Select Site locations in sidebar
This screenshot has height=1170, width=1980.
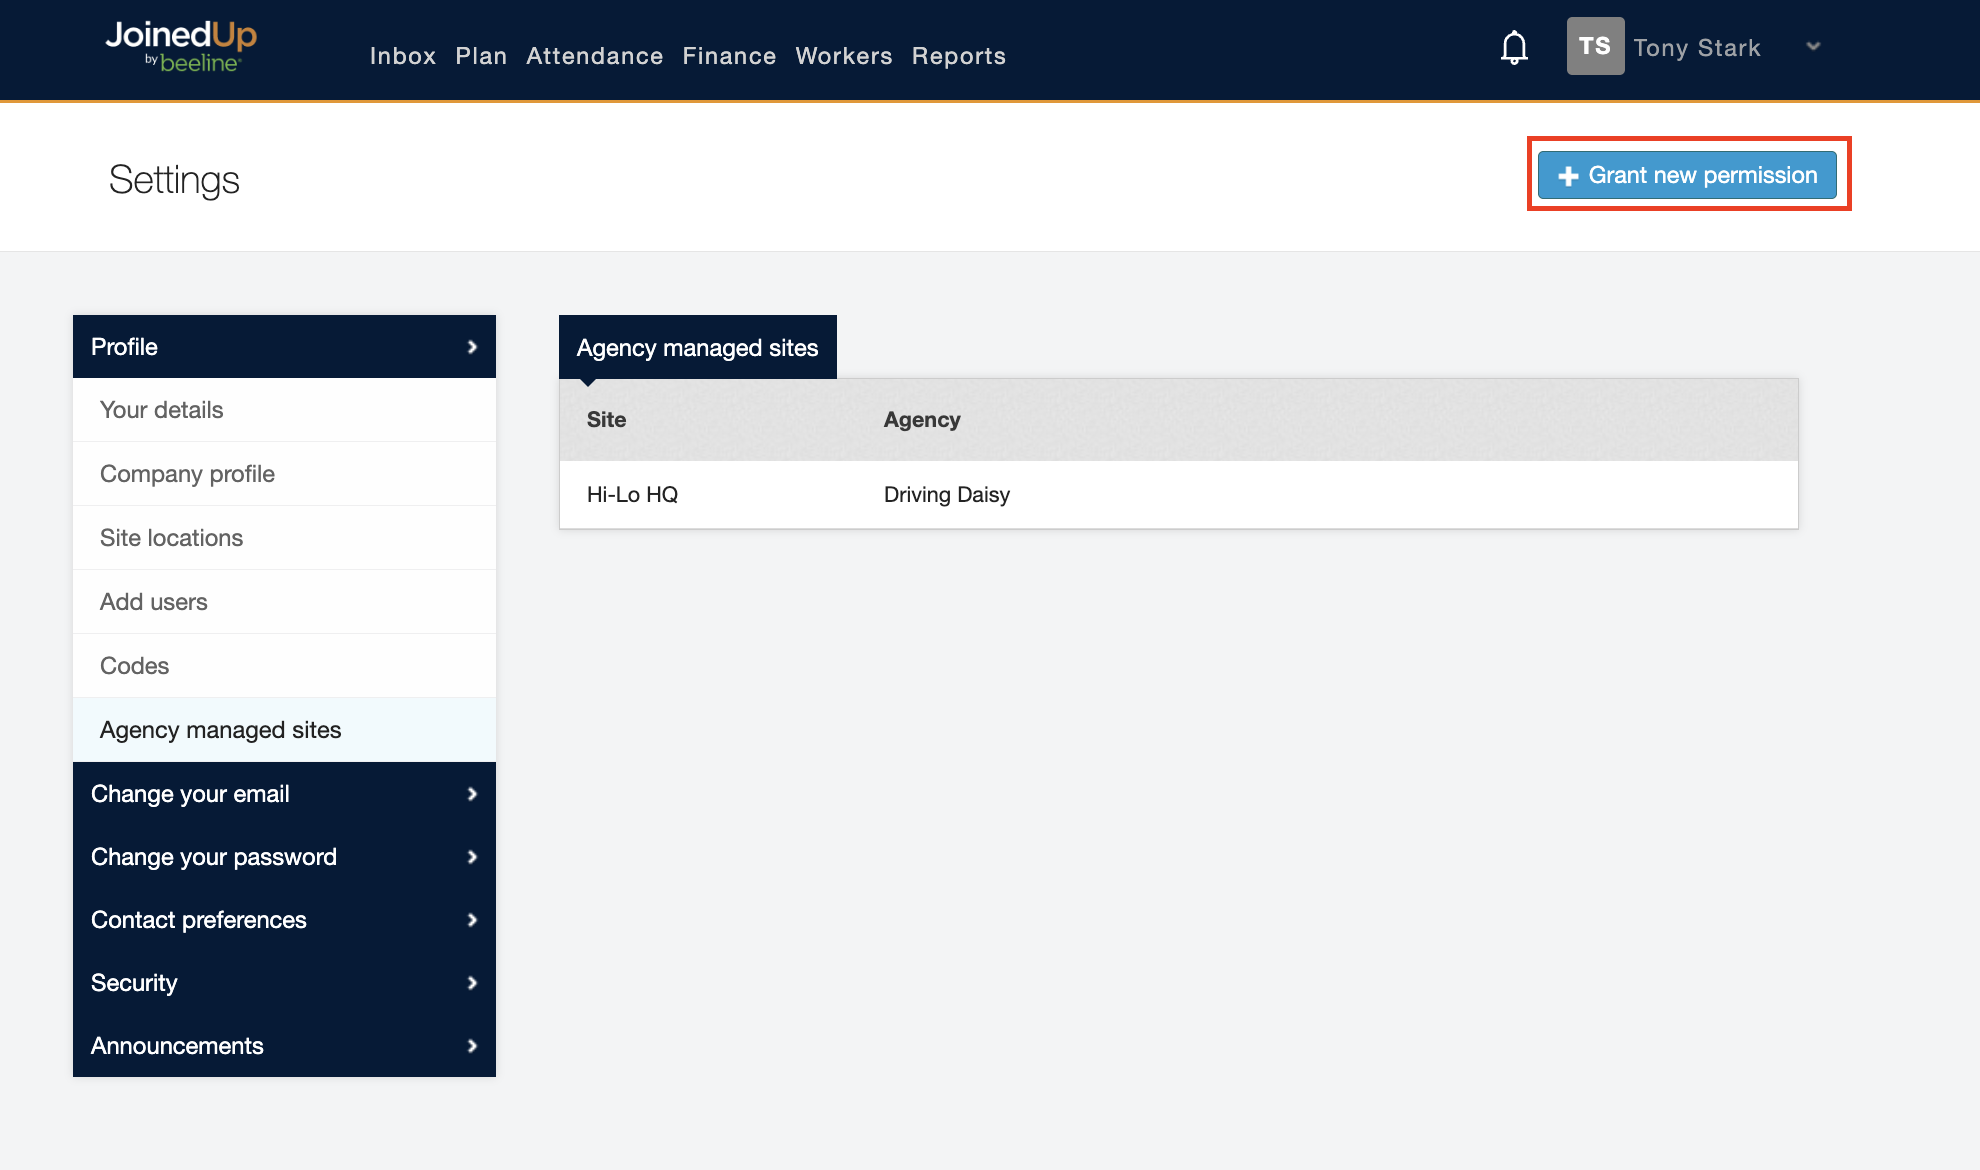click(x=171, y=538)
